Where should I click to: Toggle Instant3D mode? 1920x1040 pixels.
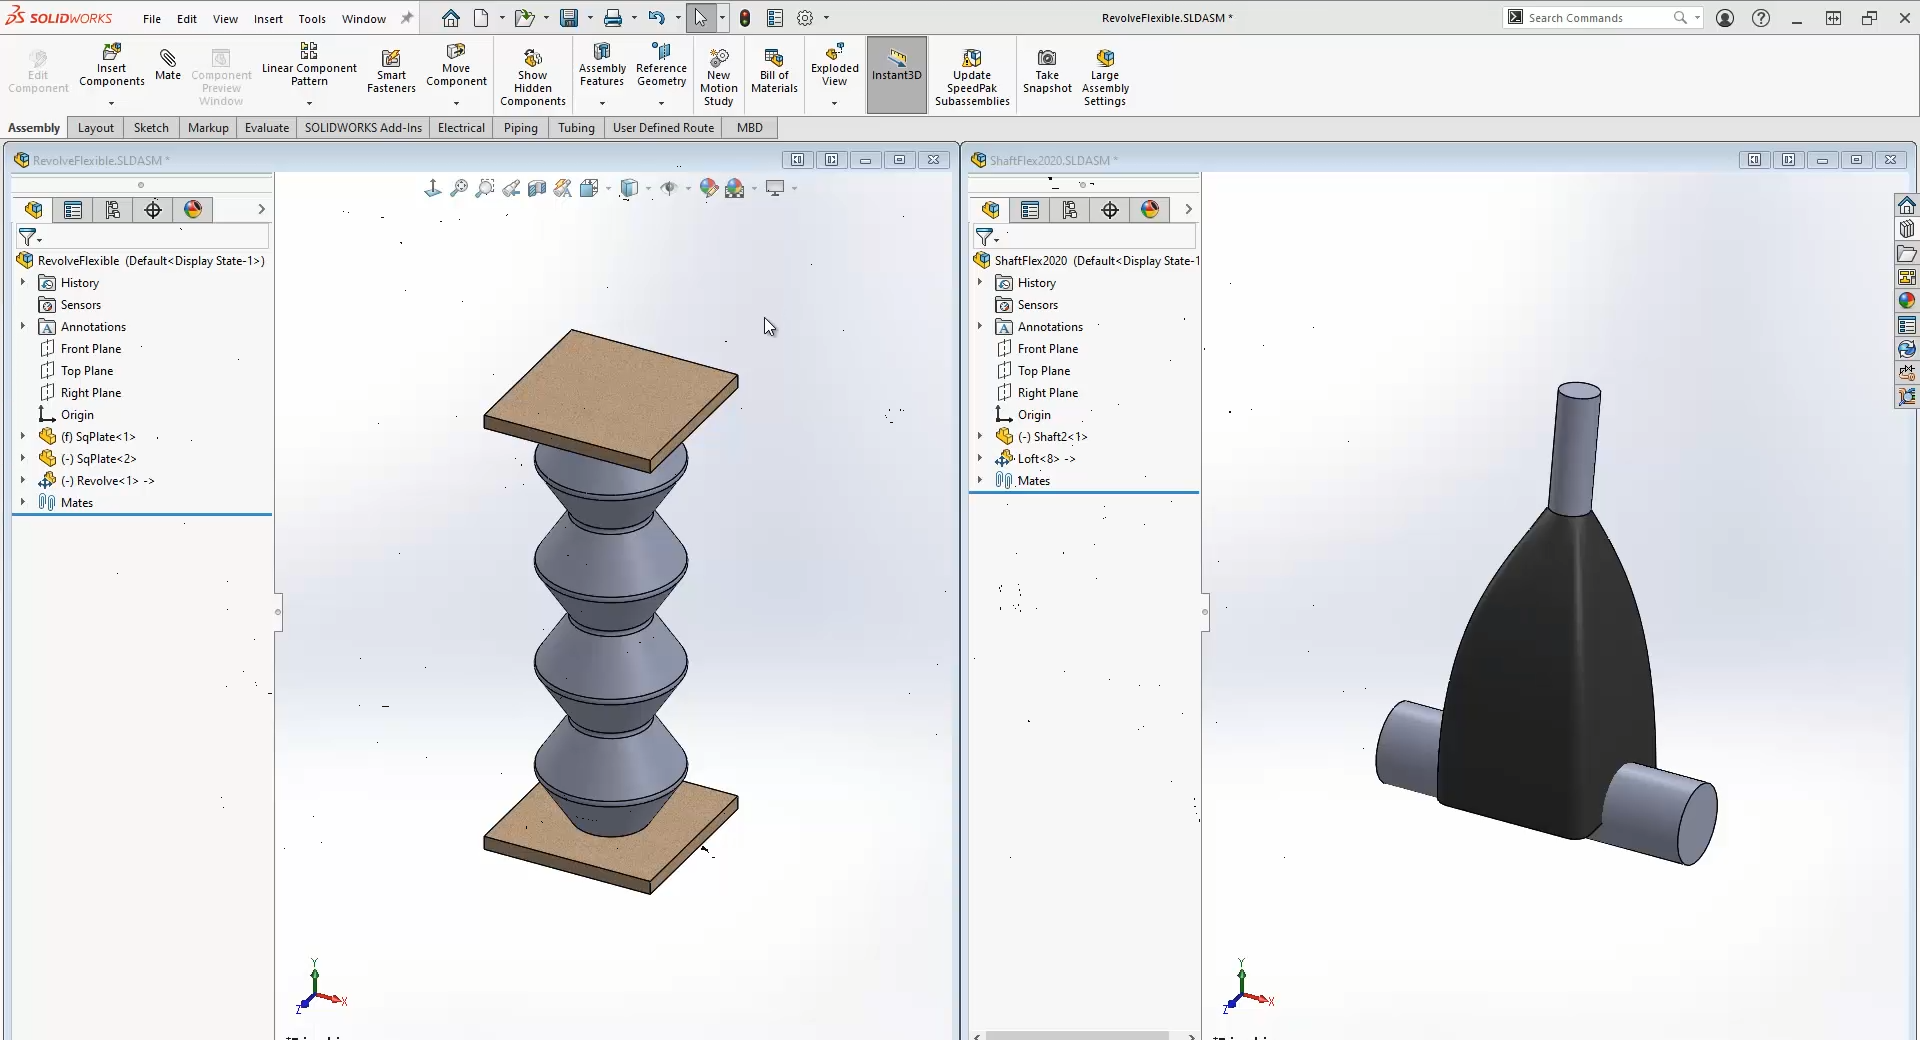[x=897, y=75]
